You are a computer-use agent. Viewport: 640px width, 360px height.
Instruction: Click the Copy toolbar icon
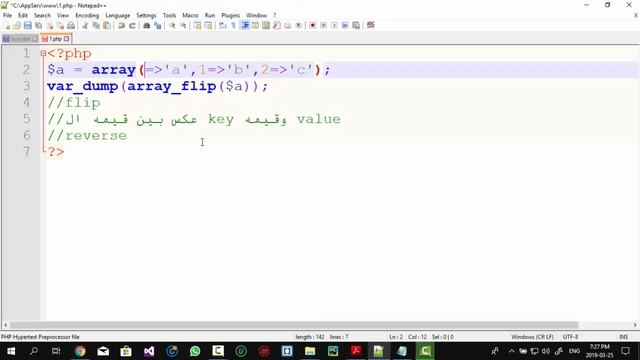coord(96,26)
